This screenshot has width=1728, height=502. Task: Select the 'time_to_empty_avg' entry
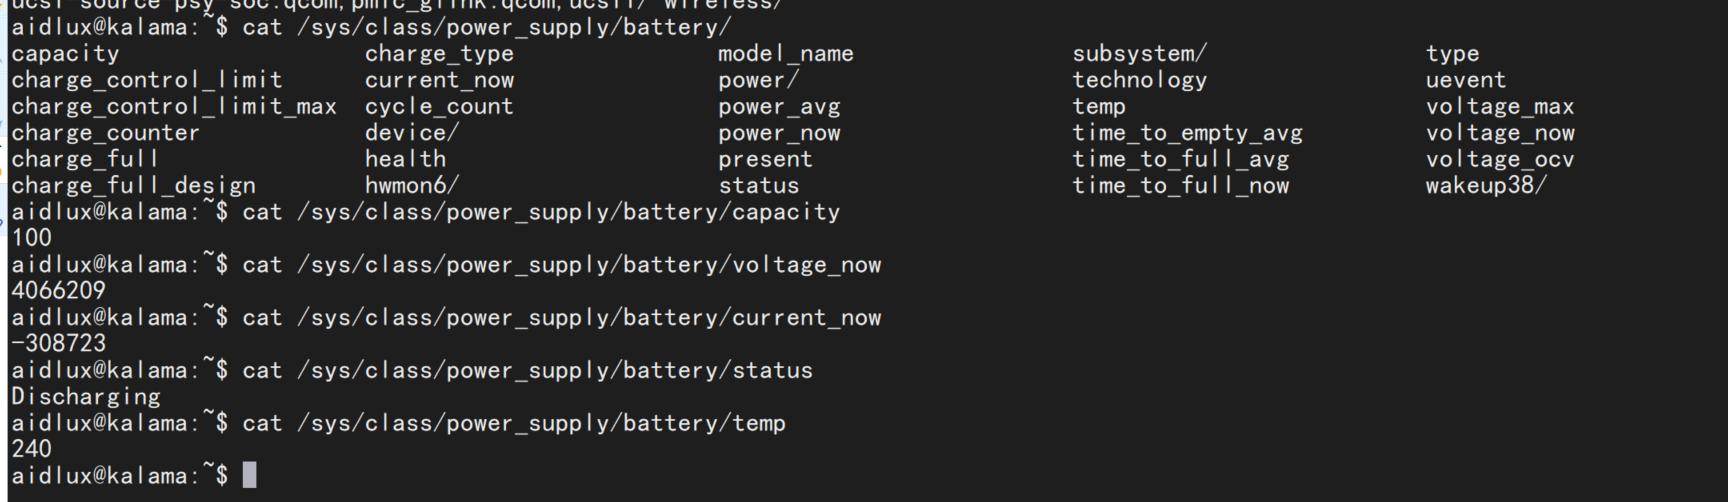coord(1187,133)
